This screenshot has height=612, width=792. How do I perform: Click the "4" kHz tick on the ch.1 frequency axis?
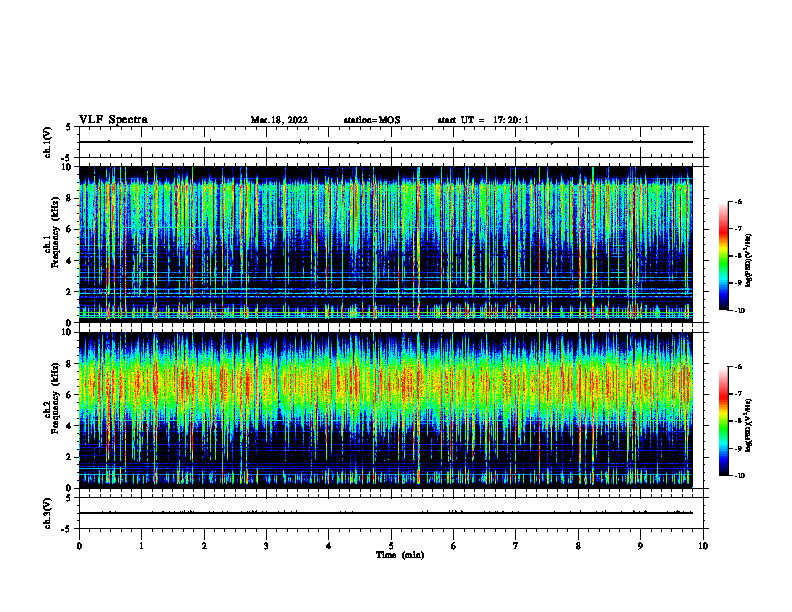pos(70,261)
